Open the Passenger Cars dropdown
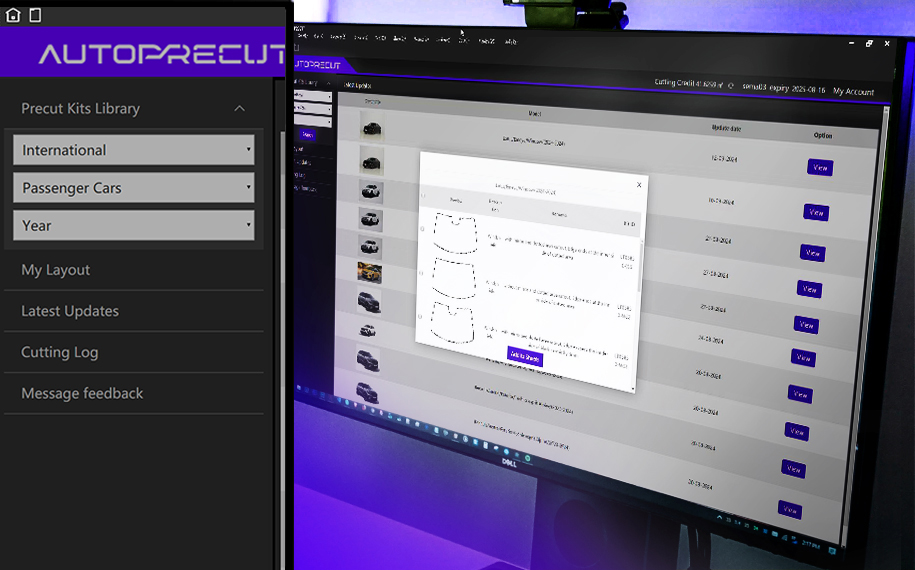 click(133, 188)
